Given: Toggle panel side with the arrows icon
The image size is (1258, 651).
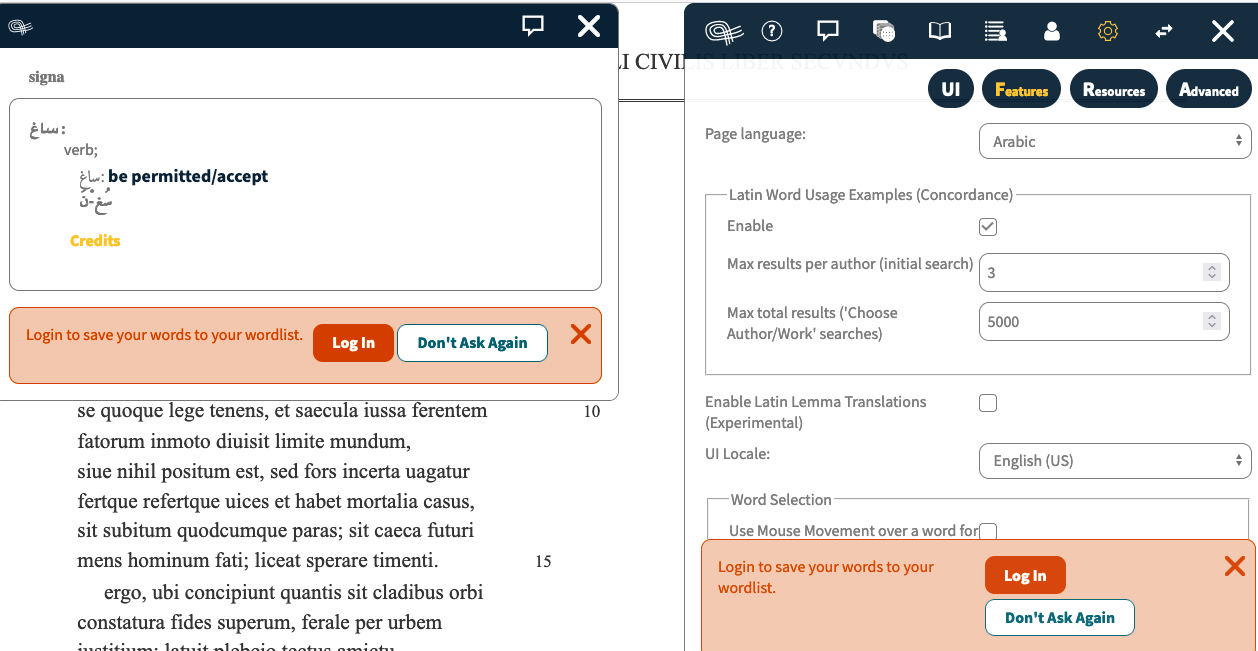Looking at the screenshot, I should (x=1163, y=31).
